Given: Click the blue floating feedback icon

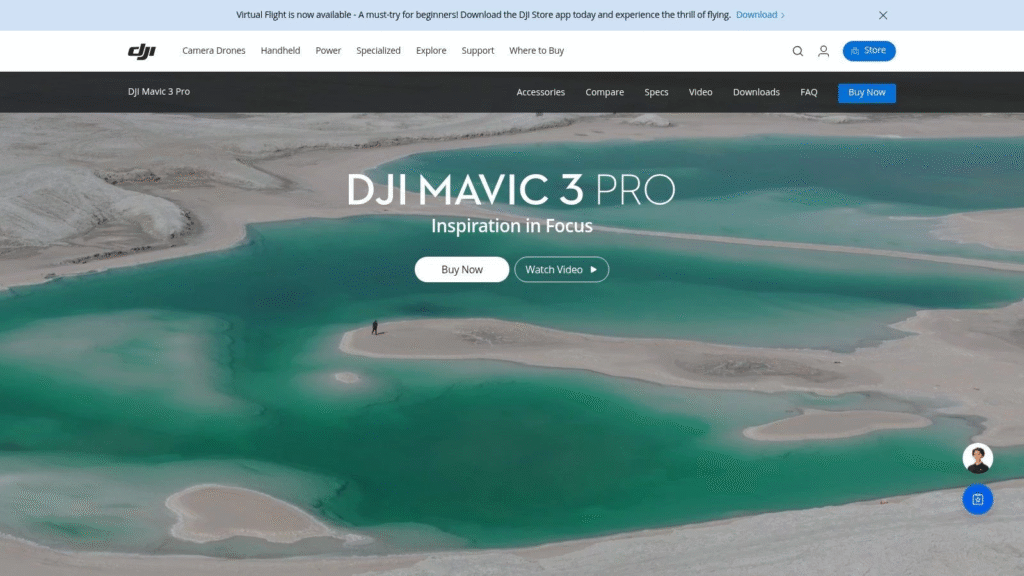Looking at the screenshot, I should coord(977,499).
